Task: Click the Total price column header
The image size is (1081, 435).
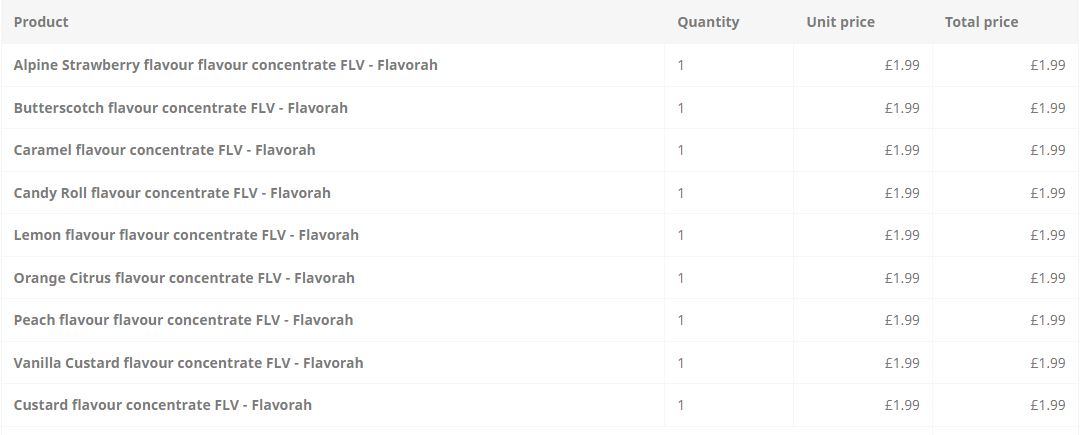Action: coord(981,22)
